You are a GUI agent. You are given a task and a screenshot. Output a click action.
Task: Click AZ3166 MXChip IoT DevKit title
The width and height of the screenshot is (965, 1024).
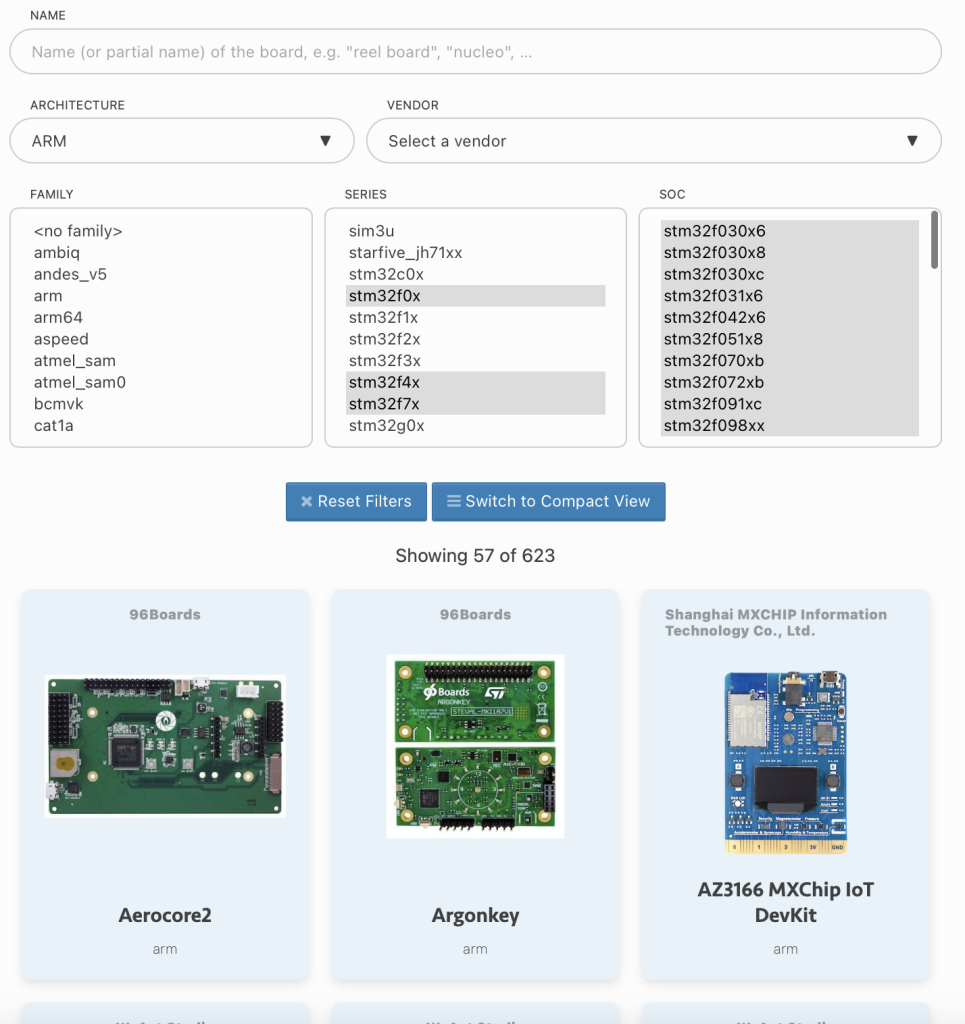(785, 902)
